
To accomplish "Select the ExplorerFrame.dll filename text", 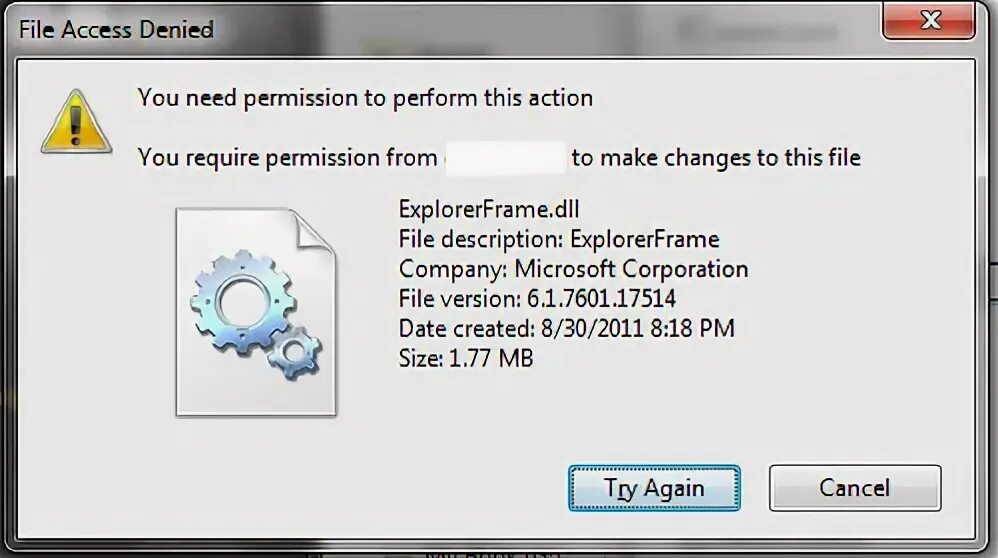I will [489, 209].
